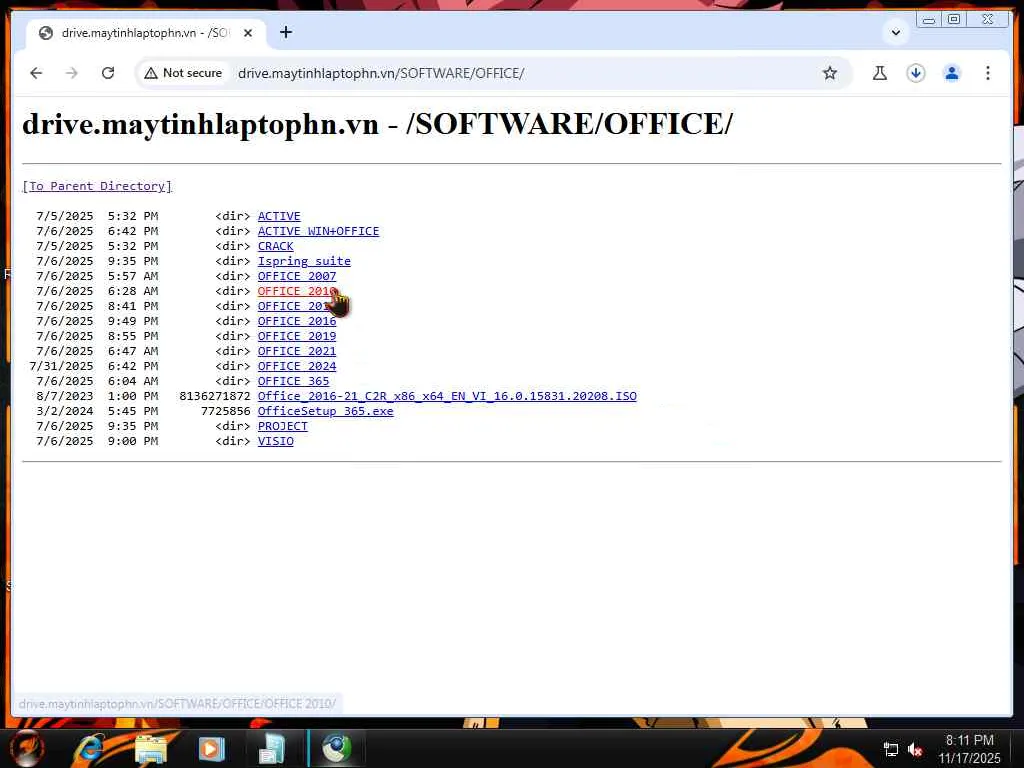Reload the current page
This screenshot has width=1024, height=768.
pyautogui.click(x=108, y=73)
